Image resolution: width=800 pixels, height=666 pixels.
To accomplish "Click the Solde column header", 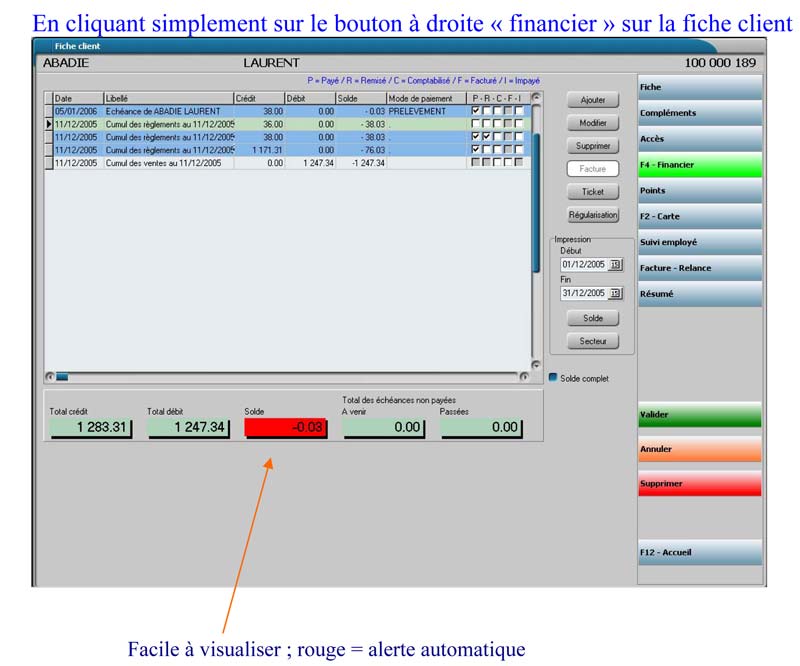I will (361, 98).
